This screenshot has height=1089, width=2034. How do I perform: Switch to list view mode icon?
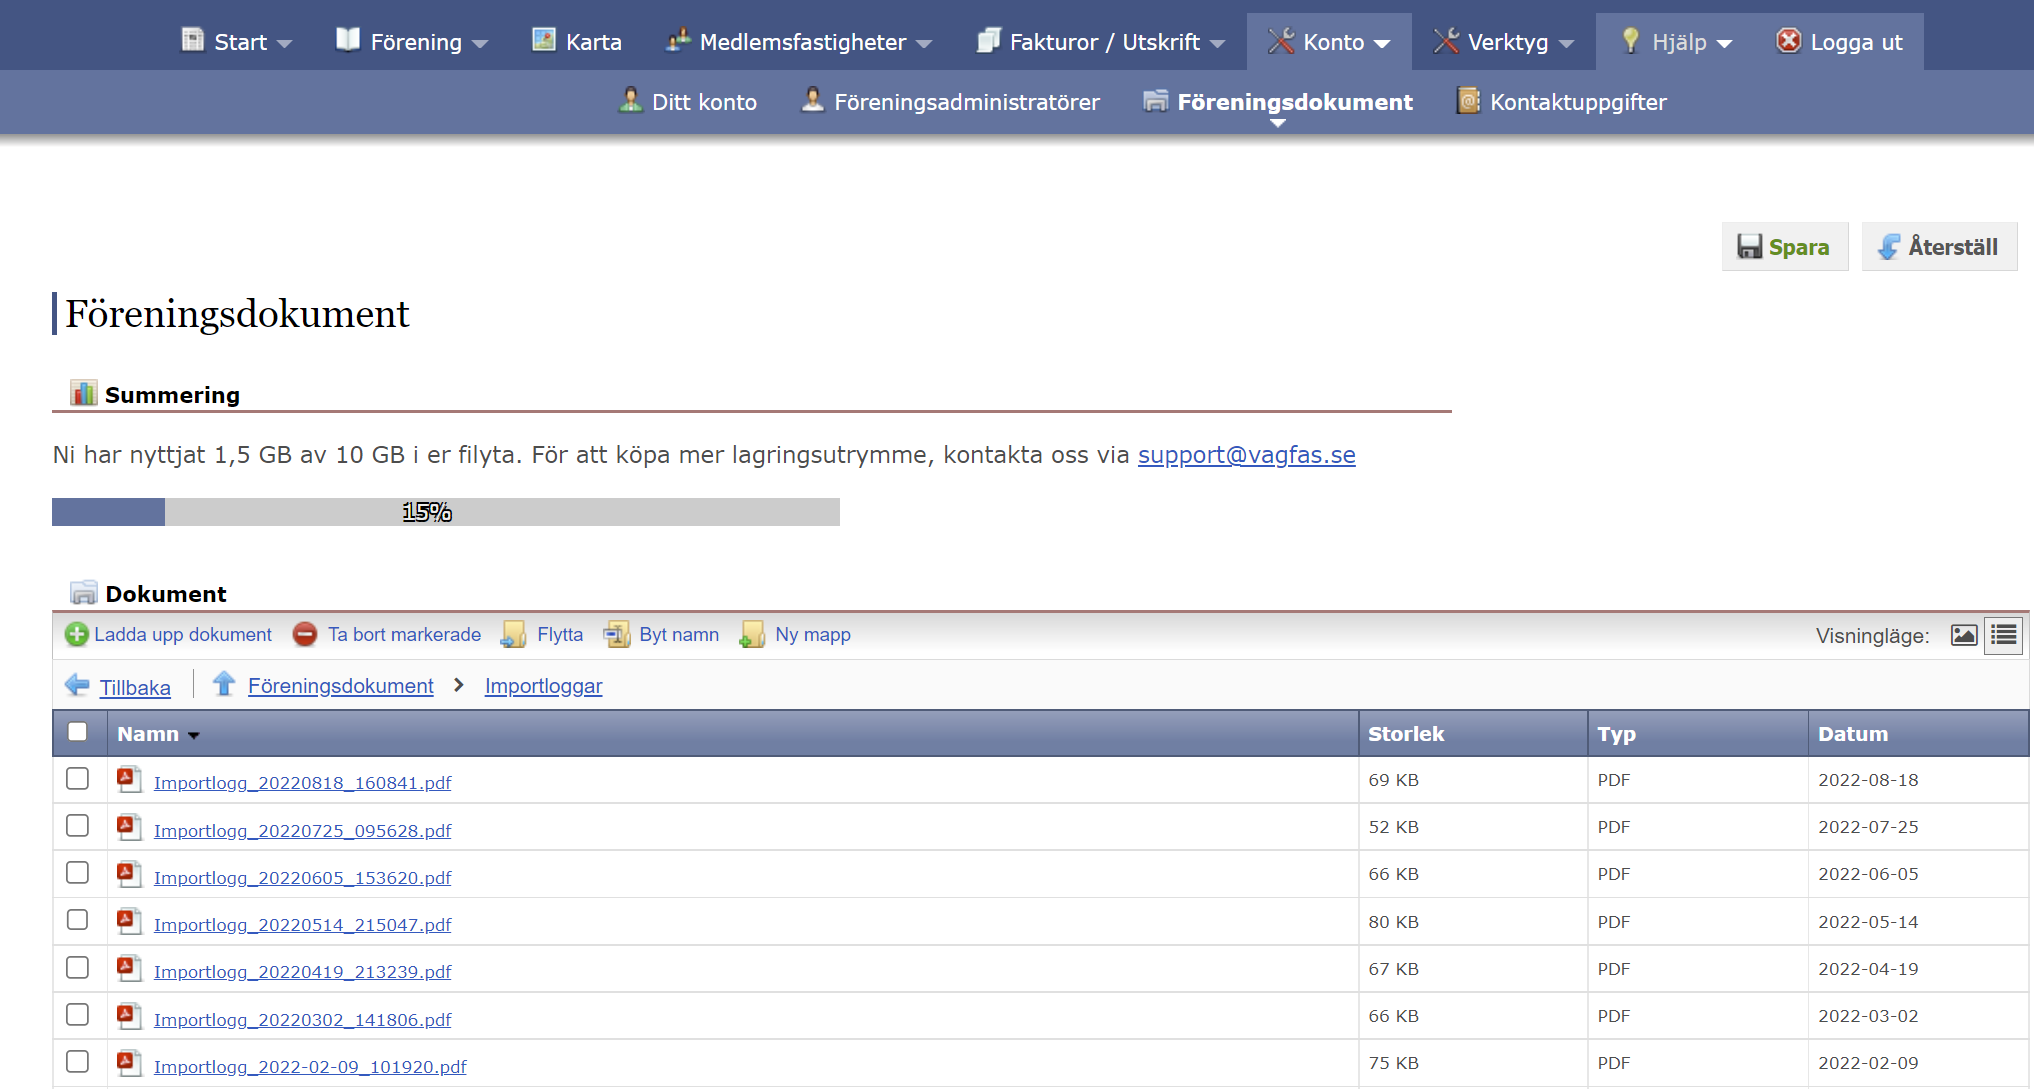pyautogui.click(x=2003, y=635)
